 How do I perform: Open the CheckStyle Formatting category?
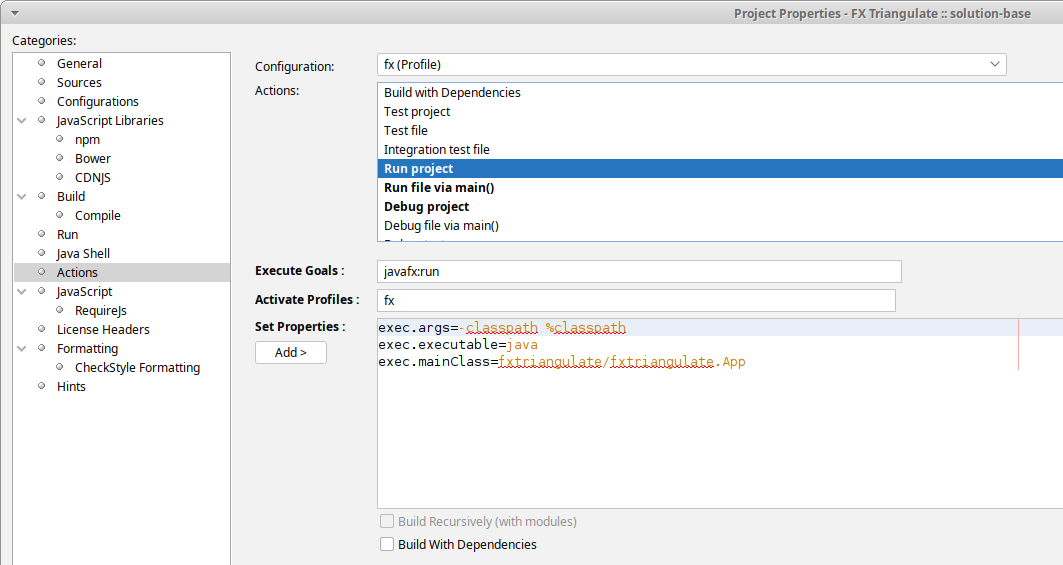point(138,367)
